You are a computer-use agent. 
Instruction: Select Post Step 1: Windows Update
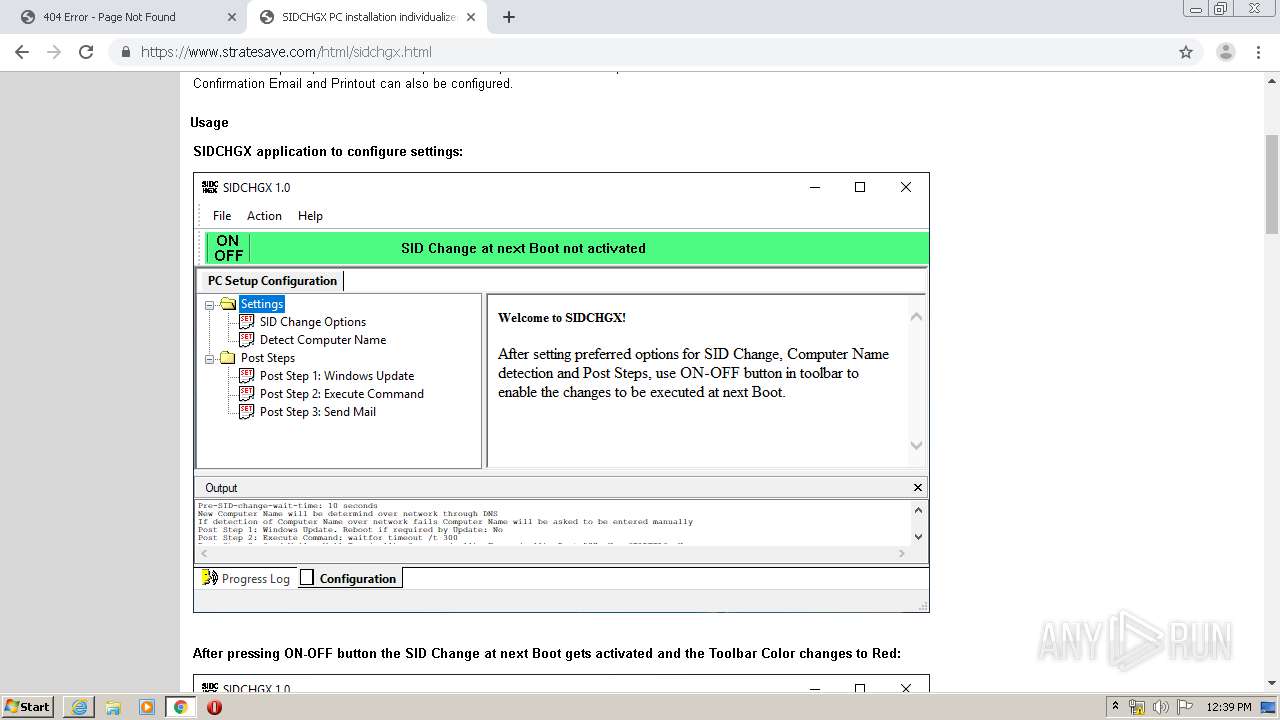[337, 376]
